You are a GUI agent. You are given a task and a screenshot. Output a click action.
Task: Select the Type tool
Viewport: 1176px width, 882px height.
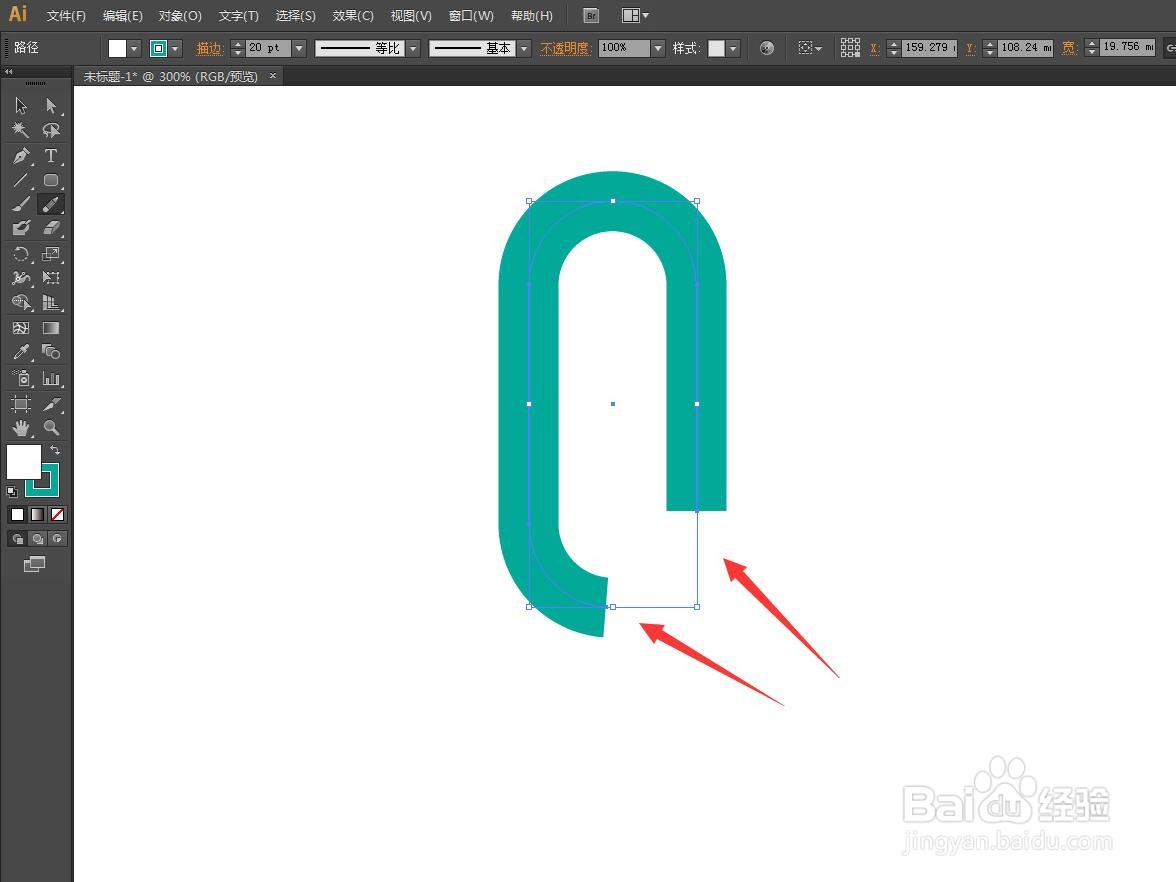click(50, 156)
